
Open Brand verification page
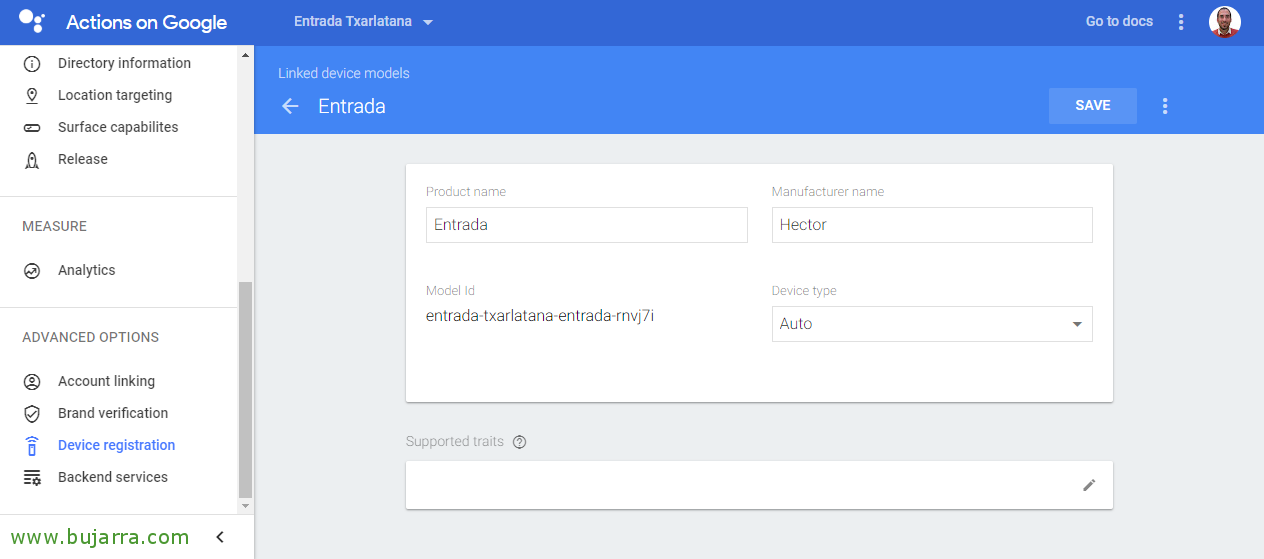[x=113, y=413]
